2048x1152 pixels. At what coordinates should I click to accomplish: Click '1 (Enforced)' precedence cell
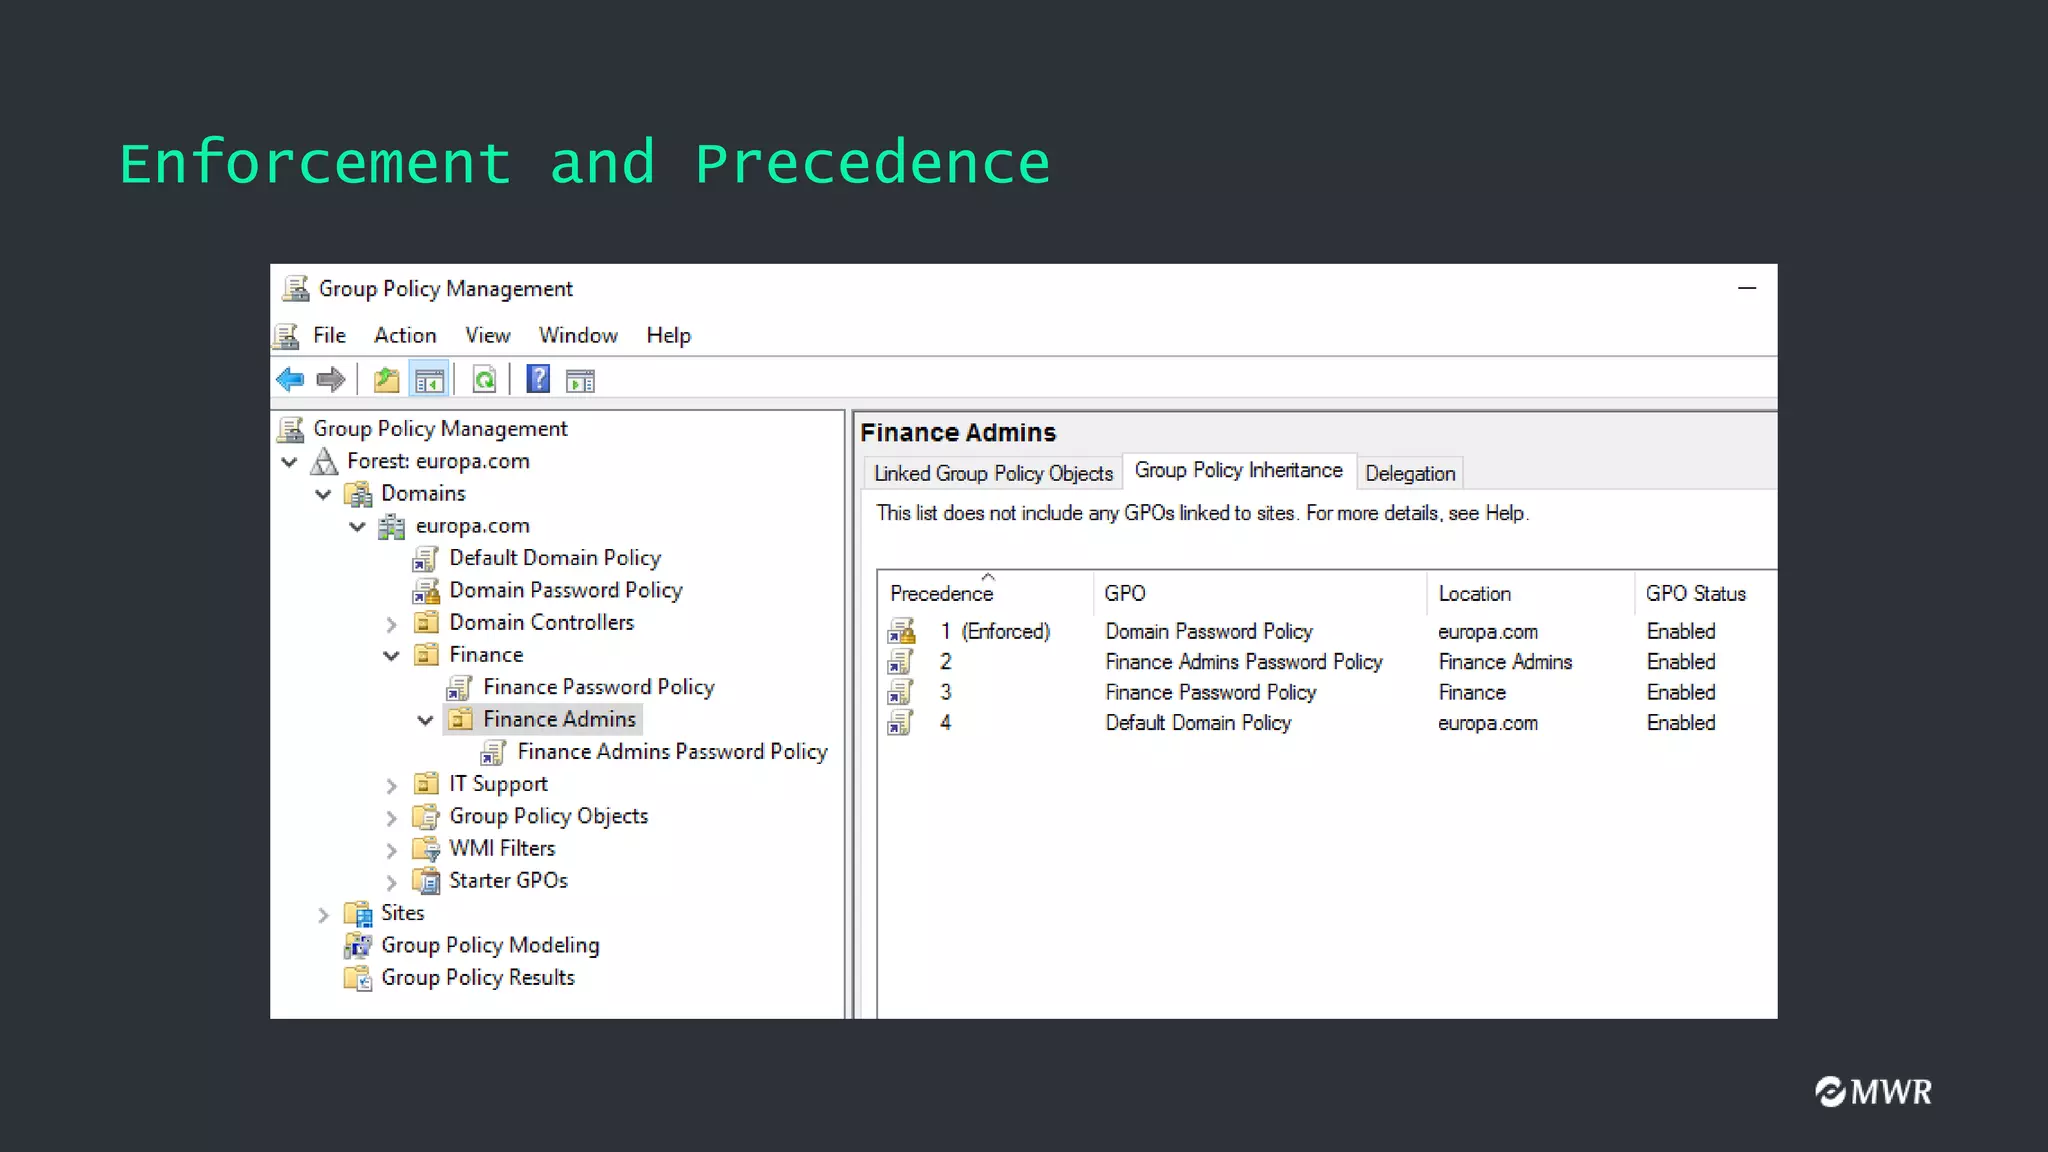pos(995,632)
